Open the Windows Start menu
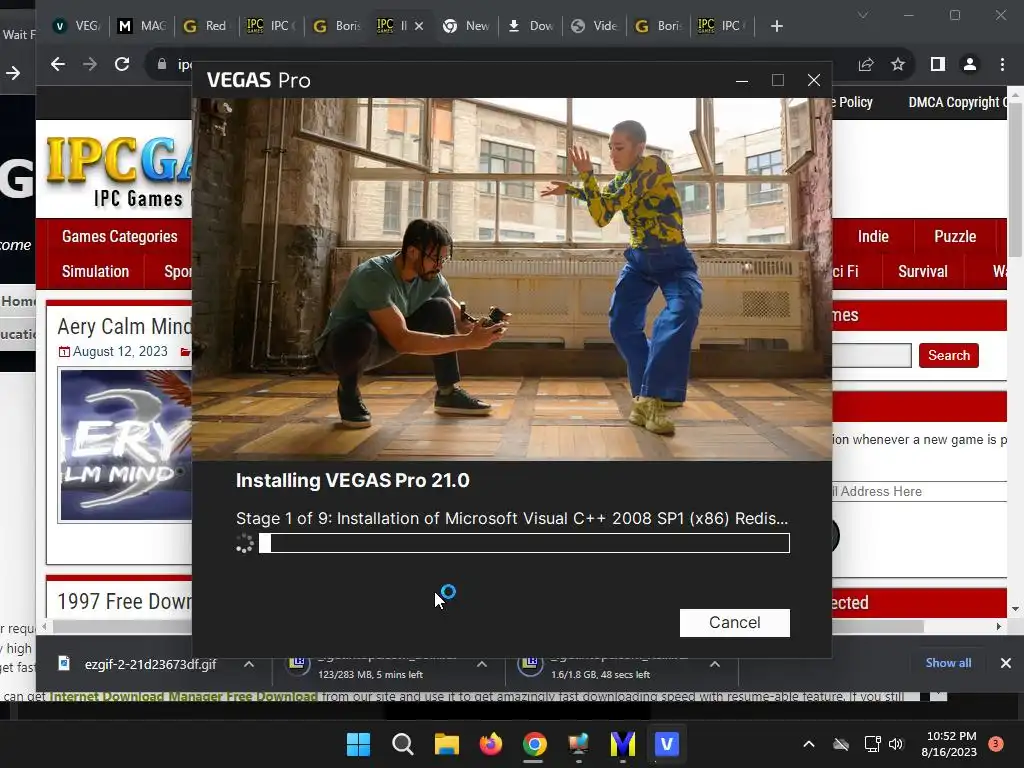This screenshot has width=1024, height=768. [359, 744]
